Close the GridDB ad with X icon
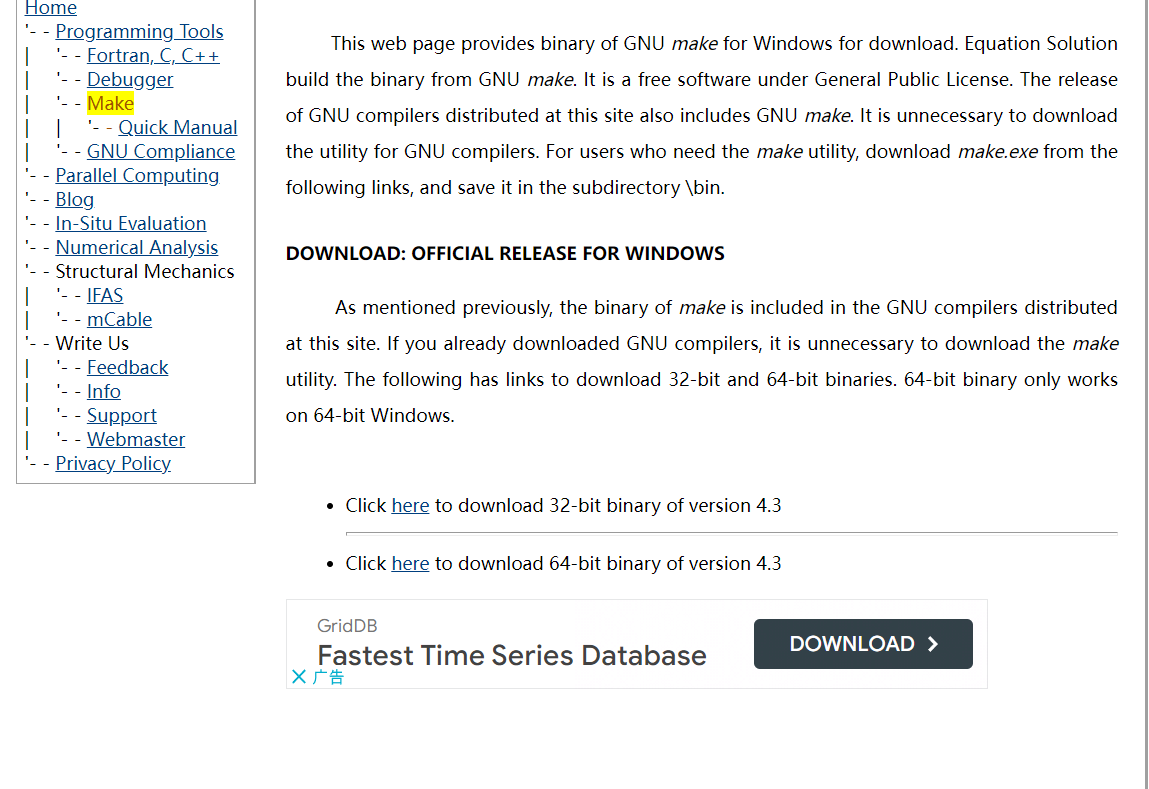The image size is (1149, 789). point(298,677)
